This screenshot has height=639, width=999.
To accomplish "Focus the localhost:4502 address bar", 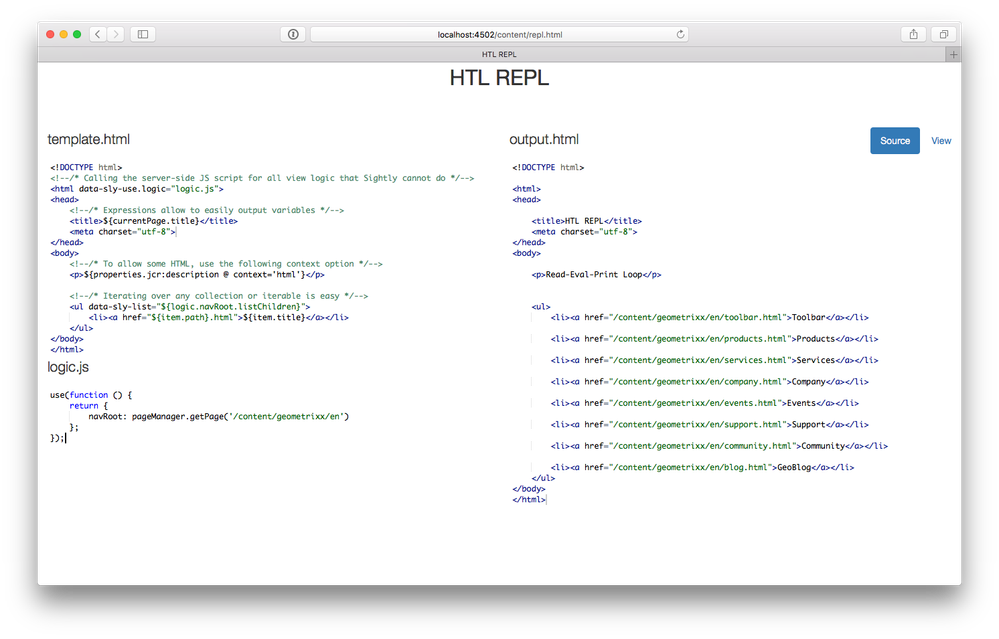I will click(x=499, y=34).
